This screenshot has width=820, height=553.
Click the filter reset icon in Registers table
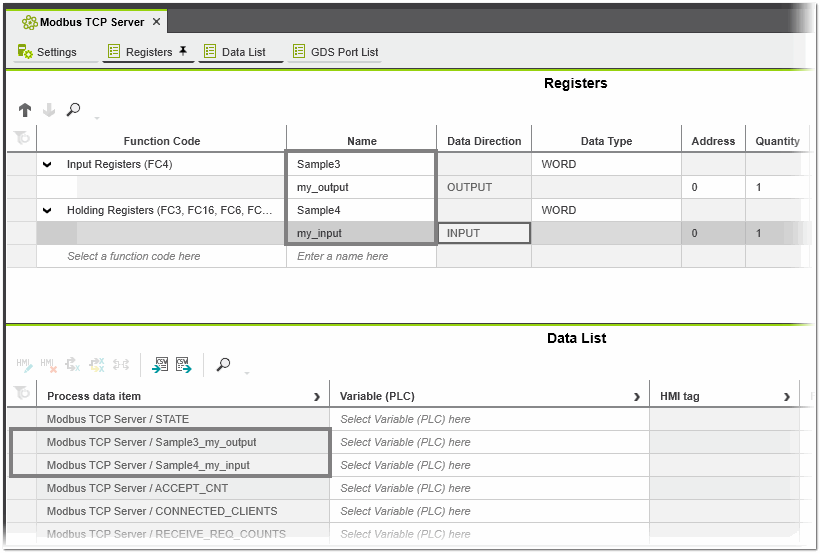pos(21,140)
